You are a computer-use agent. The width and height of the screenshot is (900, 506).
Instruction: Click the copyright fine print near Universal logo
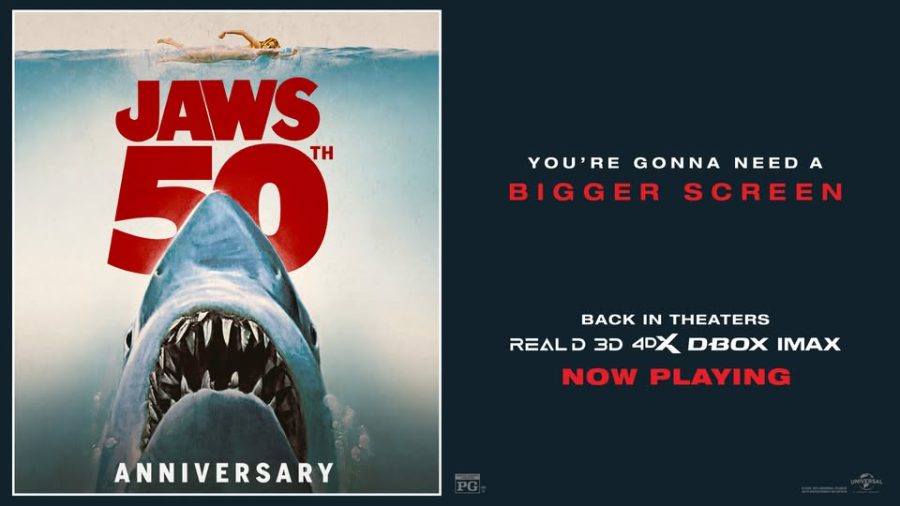pos(823,490)
